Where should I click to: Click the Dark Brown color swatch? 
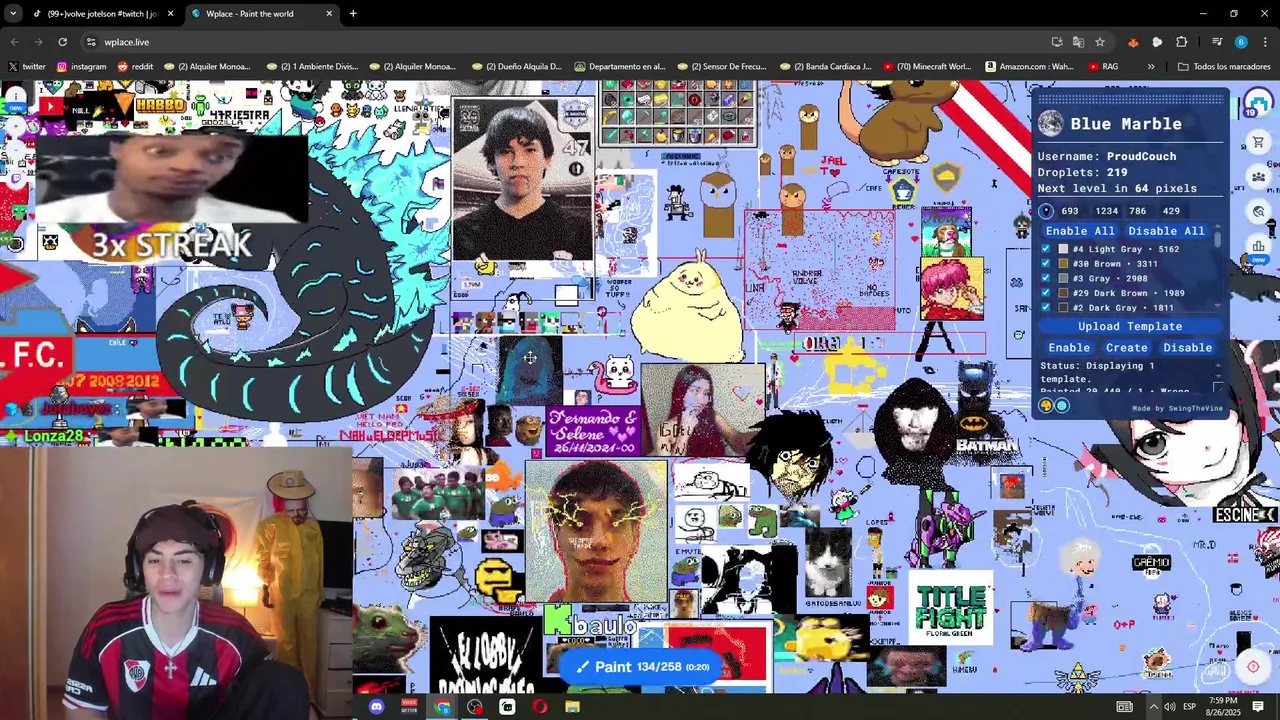pos(1063,293)
